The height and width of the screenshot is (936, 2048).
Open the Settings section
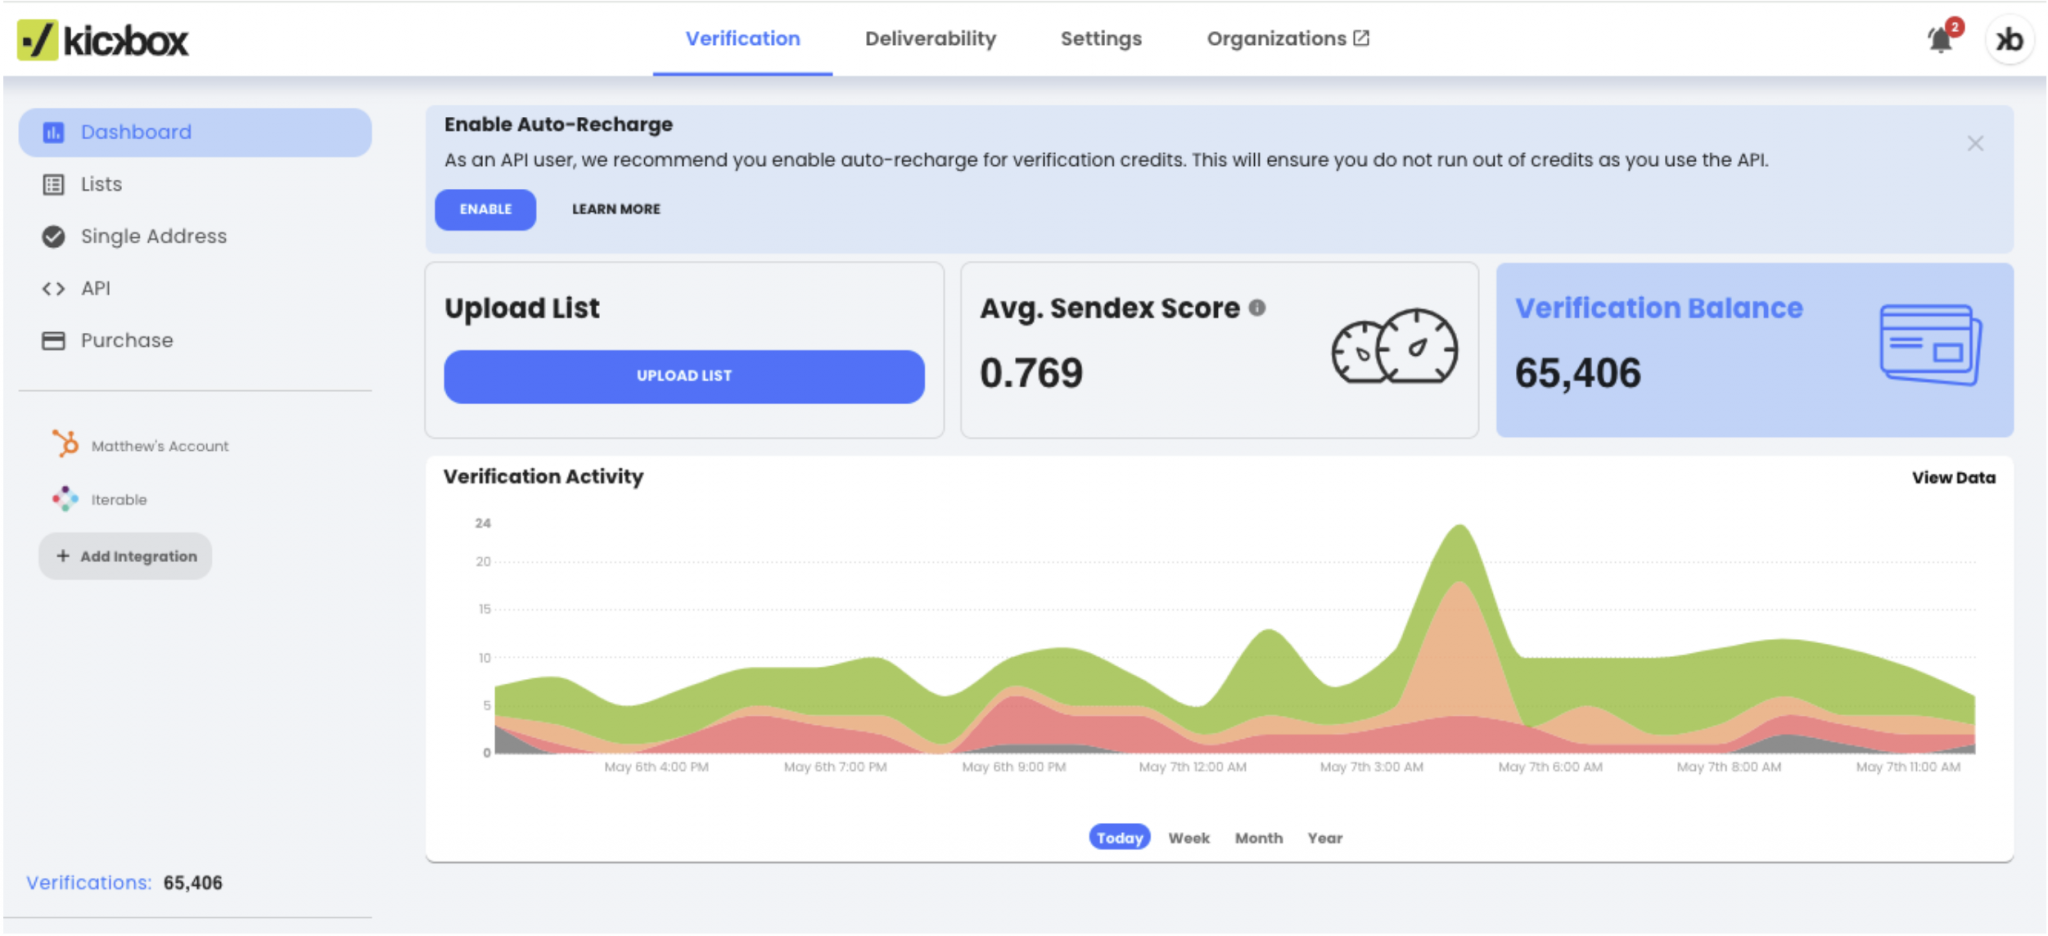pos(1100,38)
